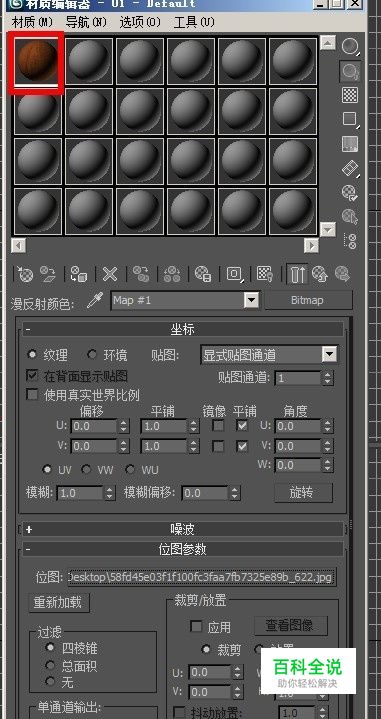Viewport: 381px width, 719px height.
Task: Enable the 应用 cropping checkbox
Action: point(196,626)
